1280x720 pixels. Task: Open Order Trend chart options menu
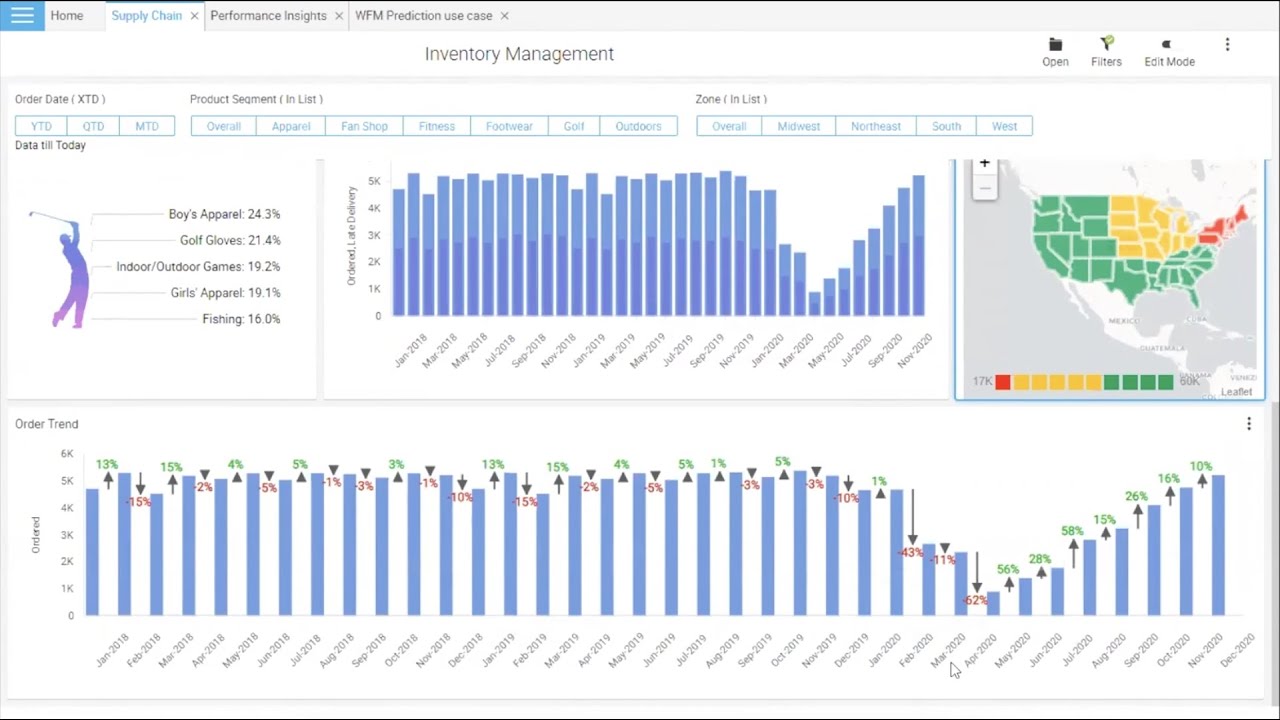click(1248, 424)
